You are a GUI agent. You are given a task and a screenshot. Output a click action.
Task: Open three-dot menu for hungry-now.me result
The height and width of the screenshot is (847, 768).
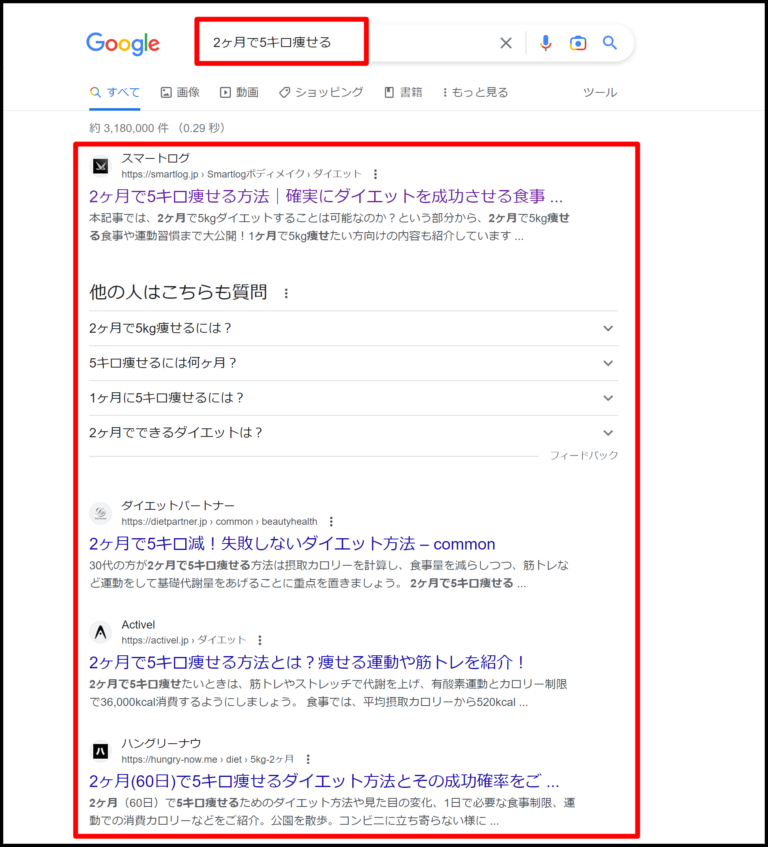click(308, 759)
